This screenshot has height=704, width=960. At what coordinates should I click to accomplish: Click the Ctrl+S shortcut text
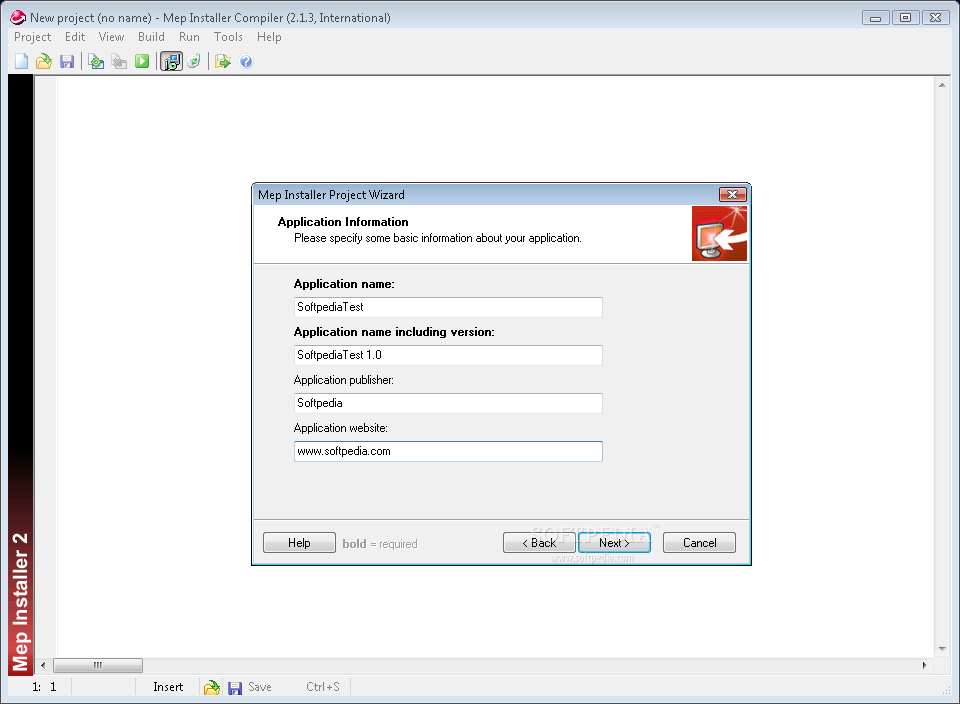[323, 687]
